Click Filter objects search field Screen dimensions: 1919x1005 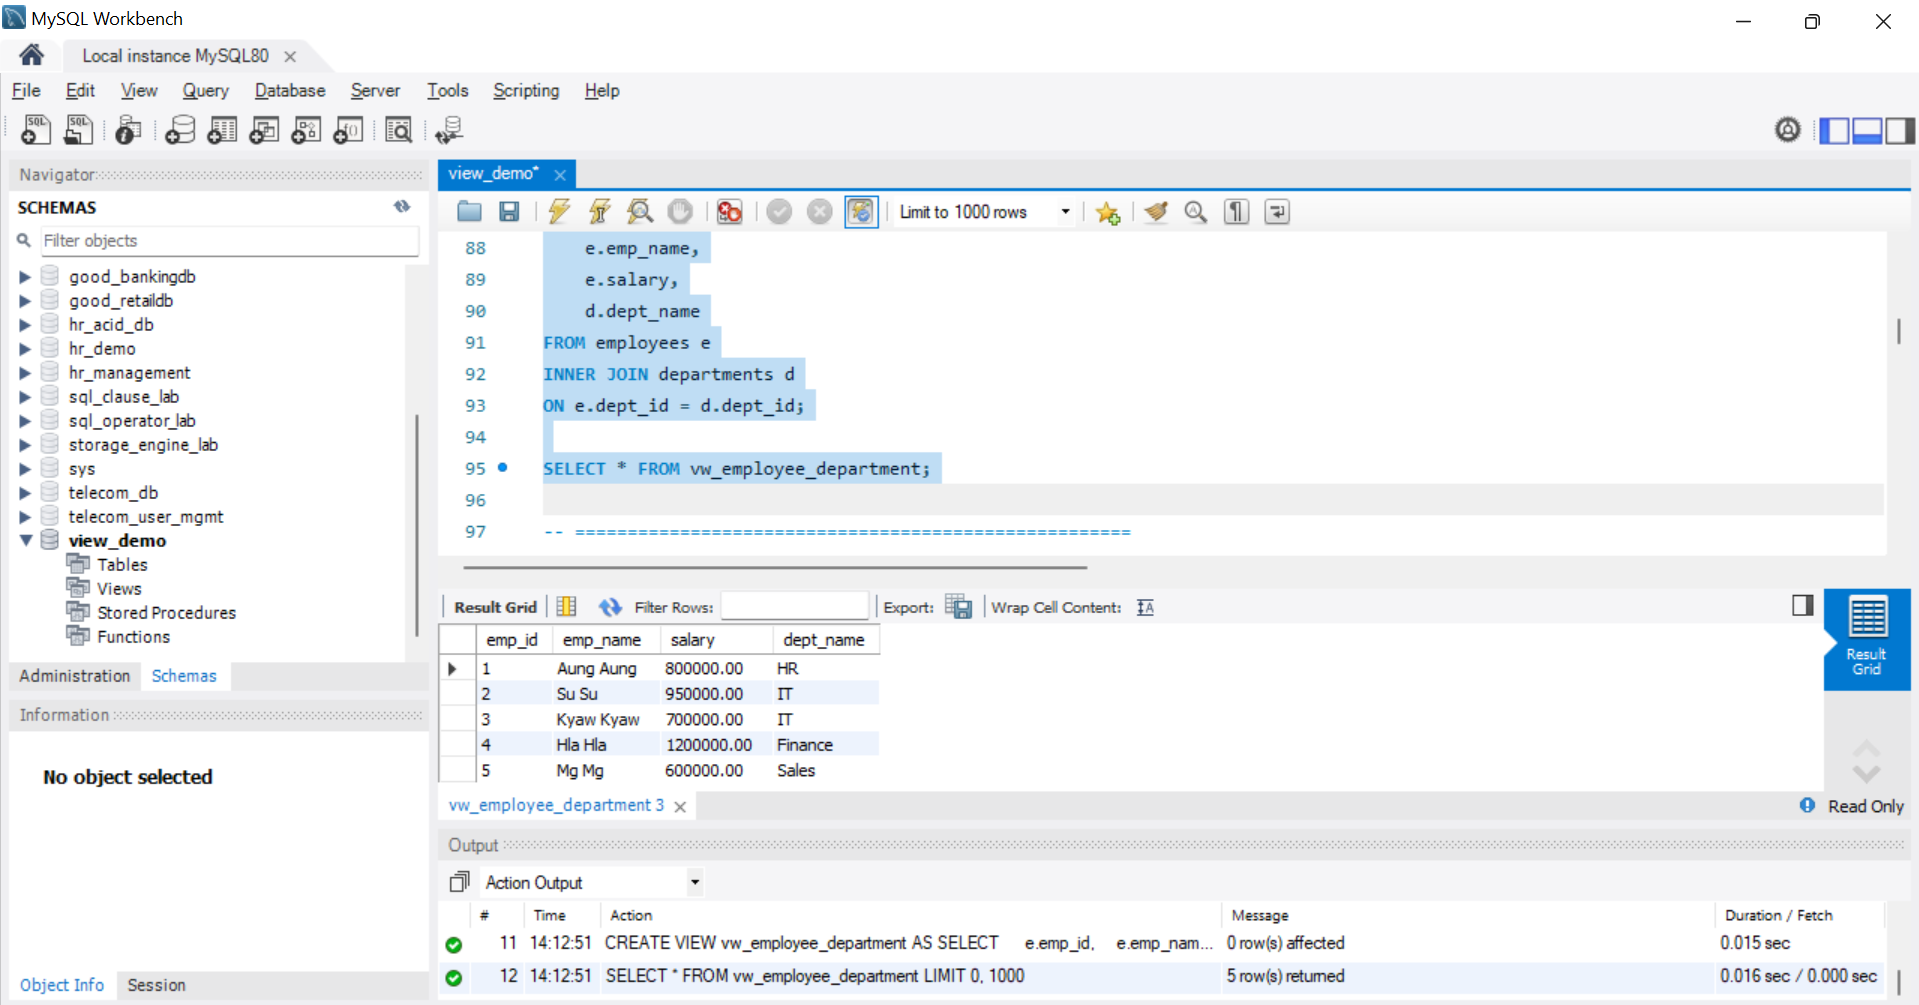pyautogui.click(x=229, y=241)
